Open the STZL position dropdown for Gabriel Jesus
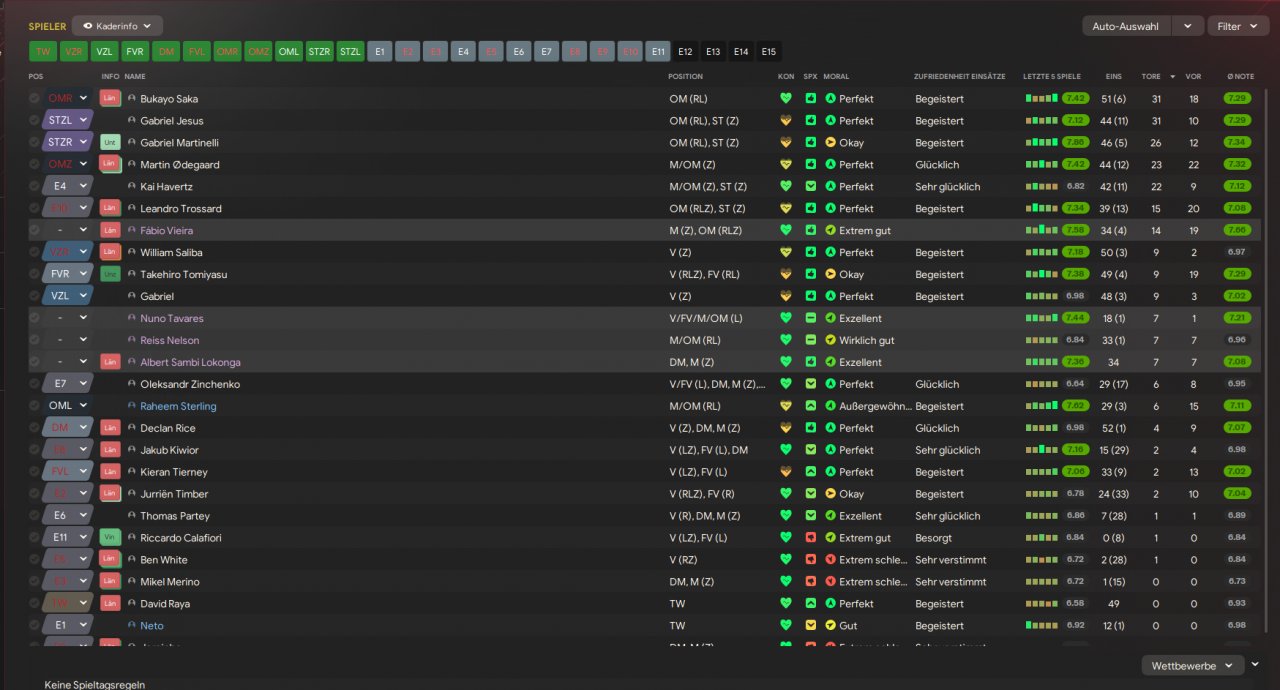The height and width of the screenshot is (690, 1280). [x=68, y=121]
